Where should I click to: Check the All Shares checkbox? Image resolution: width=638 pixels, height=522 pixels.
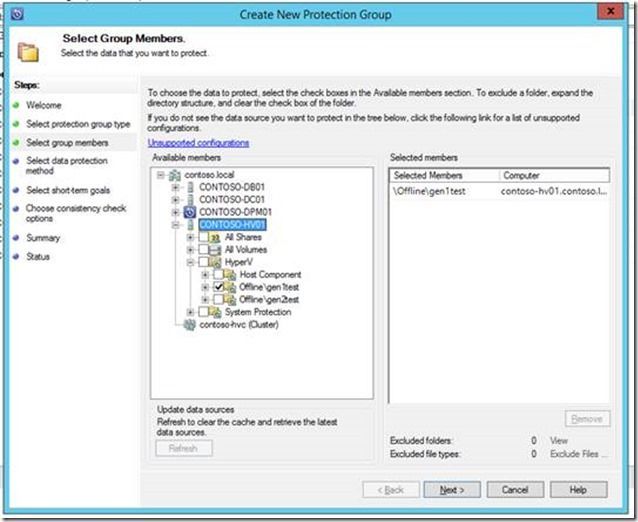(203, 237)
